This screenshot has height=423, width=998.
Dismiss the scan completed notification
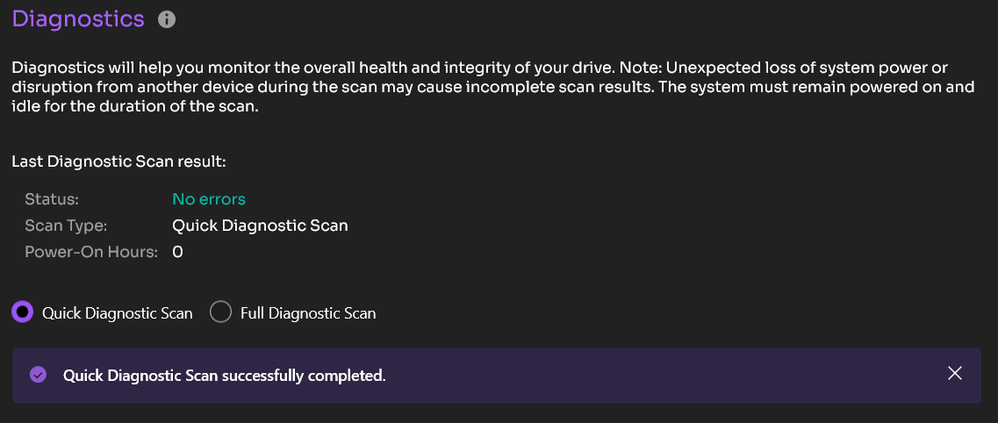click(955, 374)
